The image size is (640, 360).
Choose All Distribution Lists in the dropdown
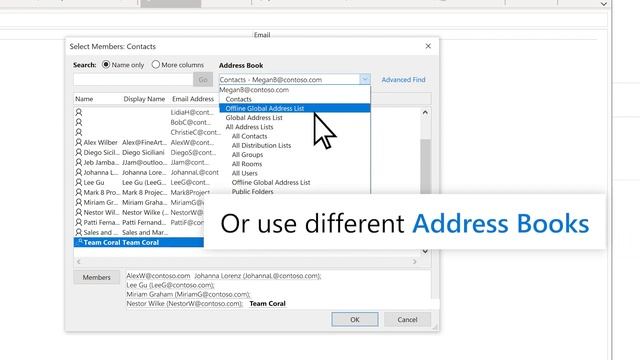261,145
